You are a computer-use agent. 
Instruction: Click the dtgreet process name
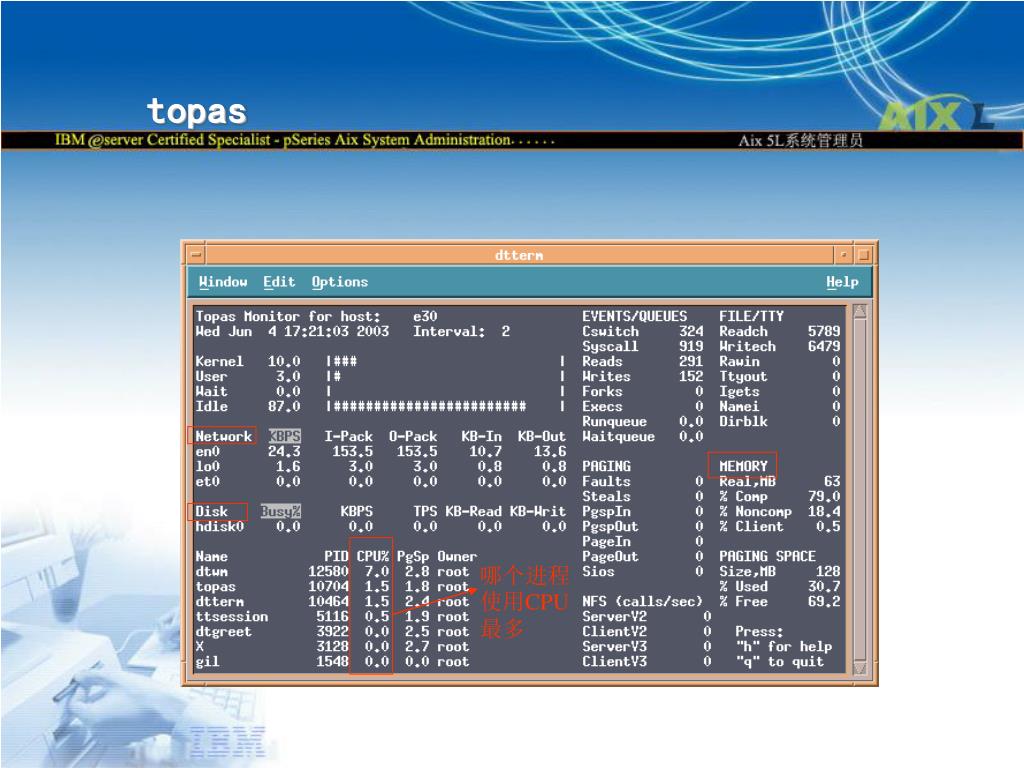223,632
